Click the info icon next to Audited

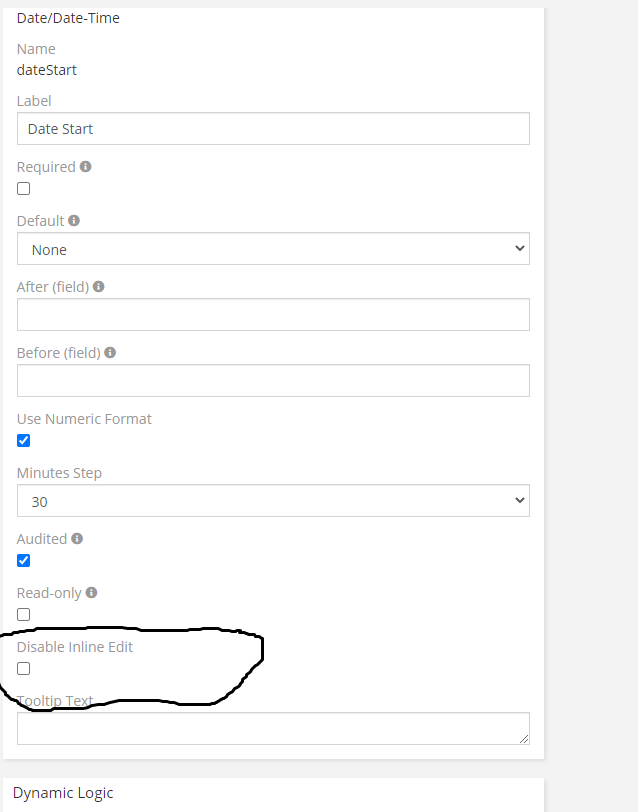pyautogui.click(x=77, y=539)
